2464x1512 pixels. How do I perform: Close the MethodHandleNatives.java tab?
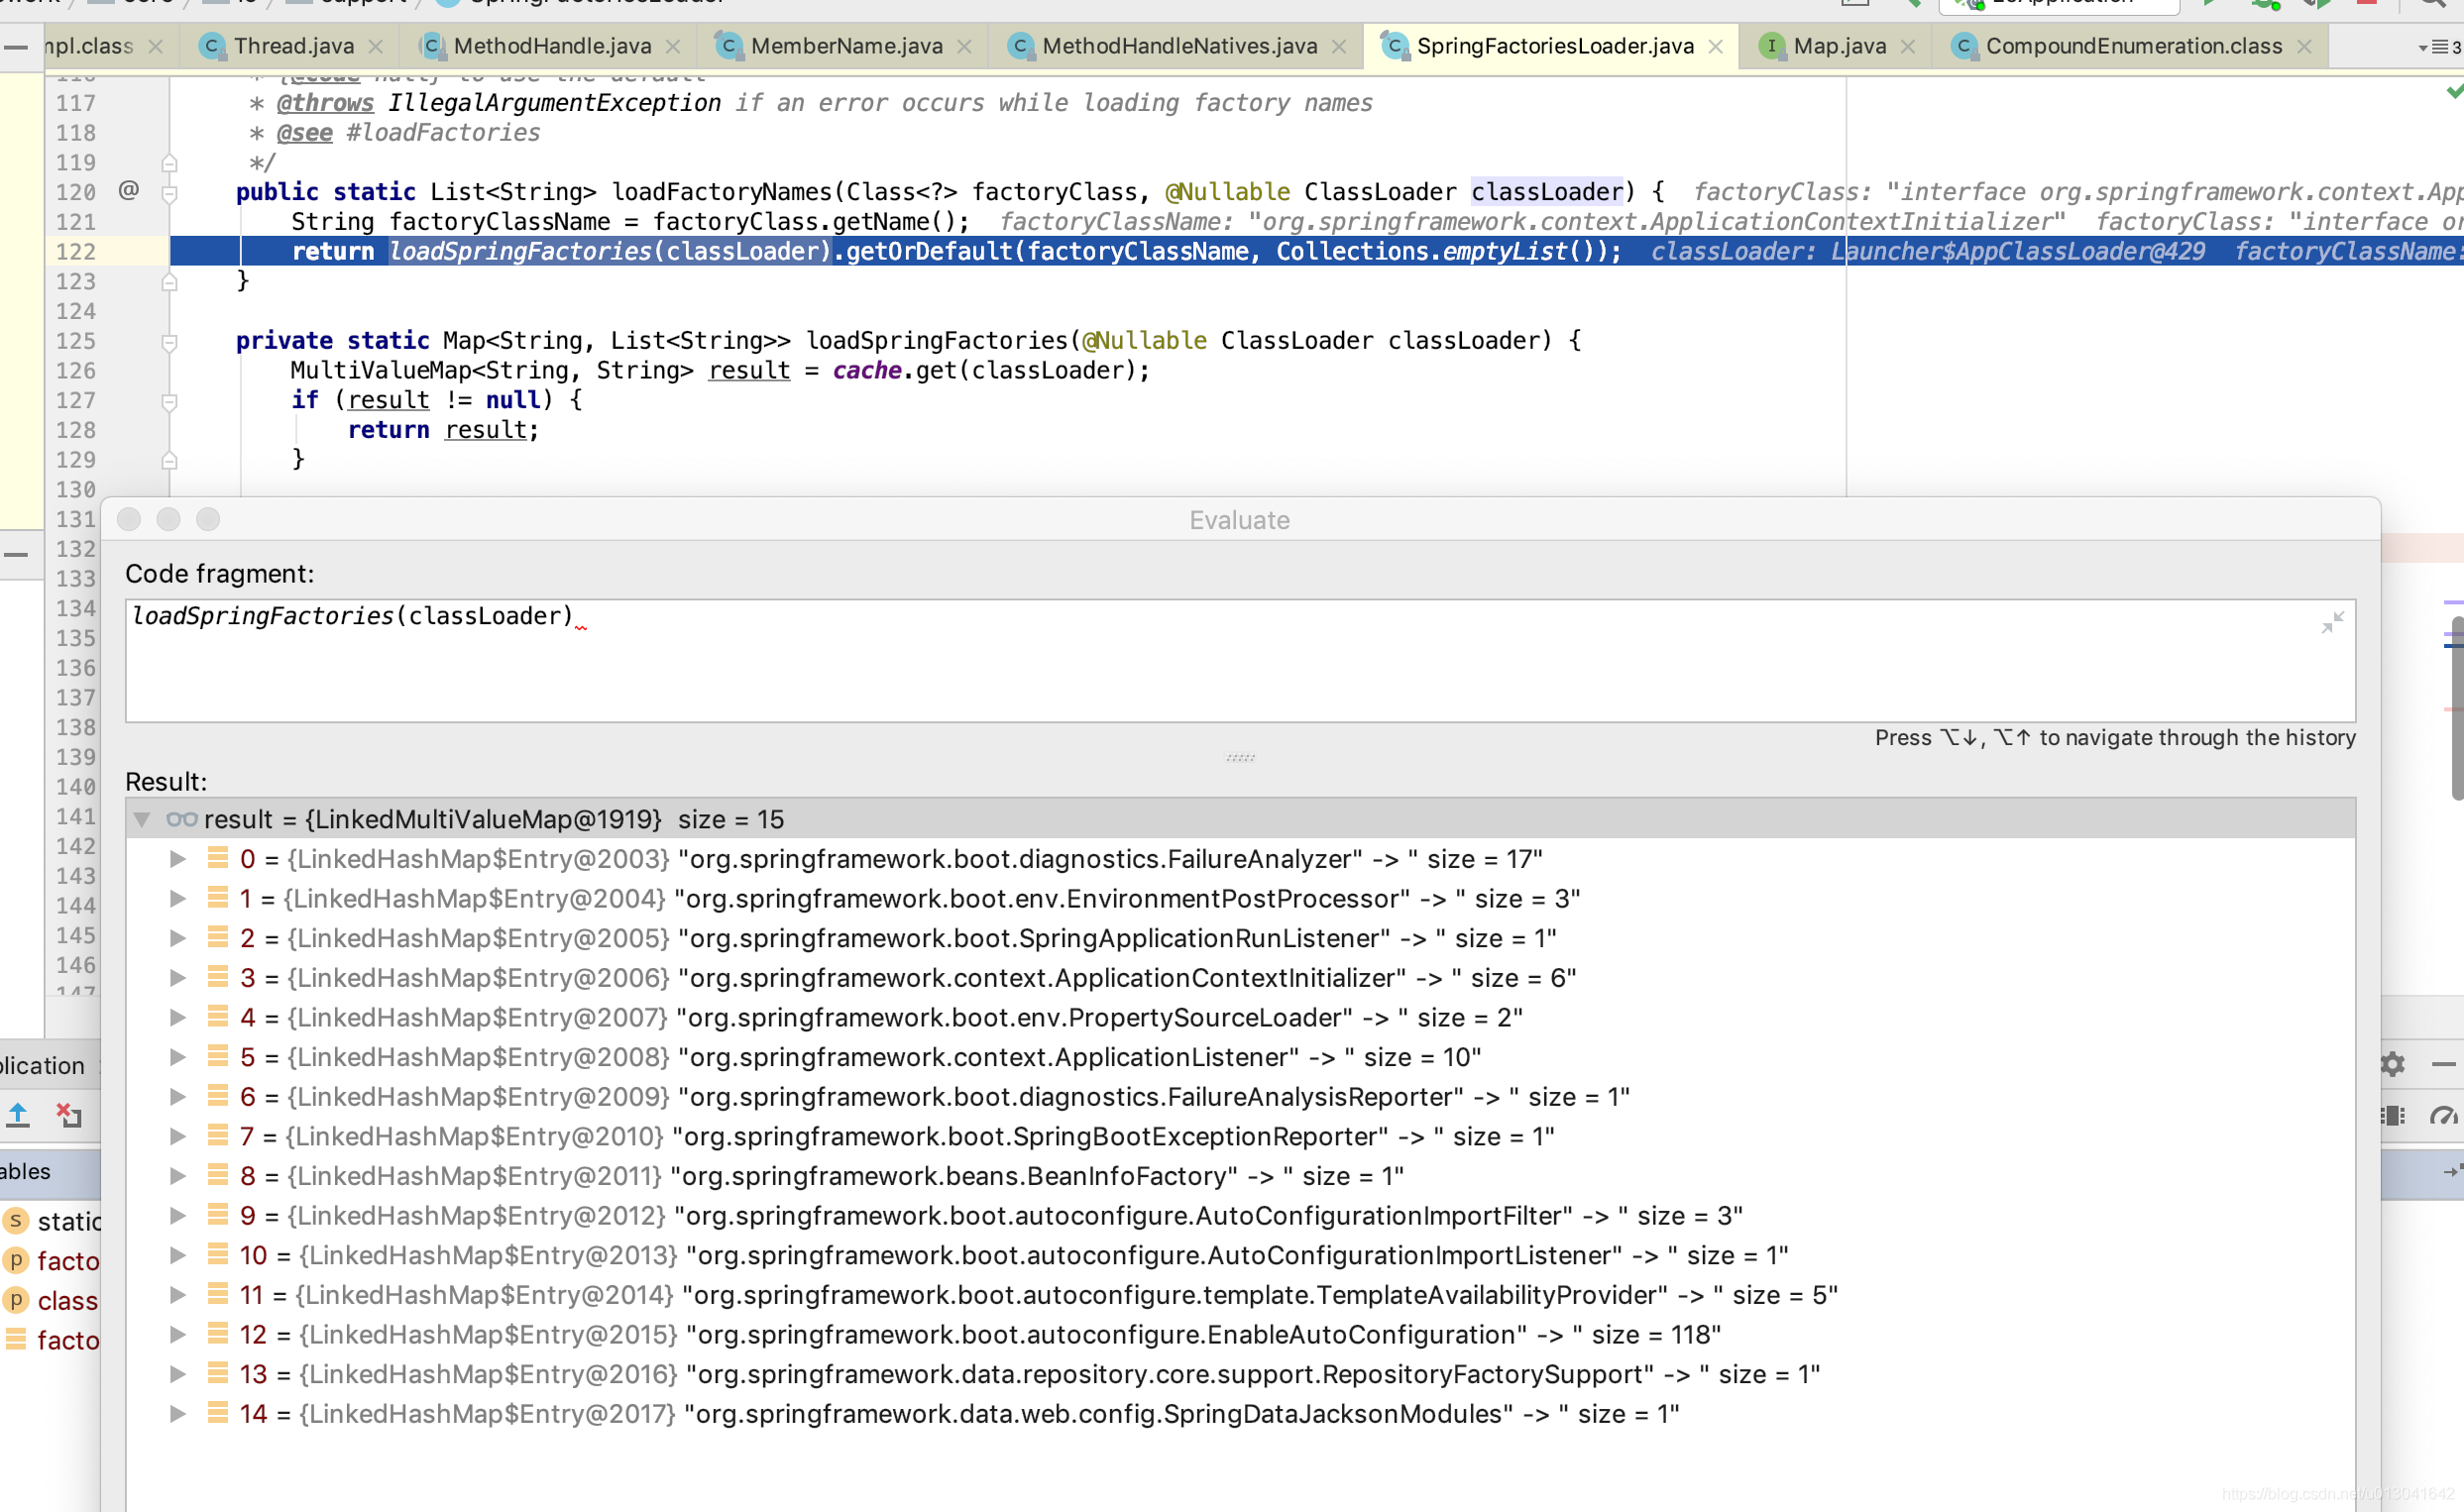1339,47
